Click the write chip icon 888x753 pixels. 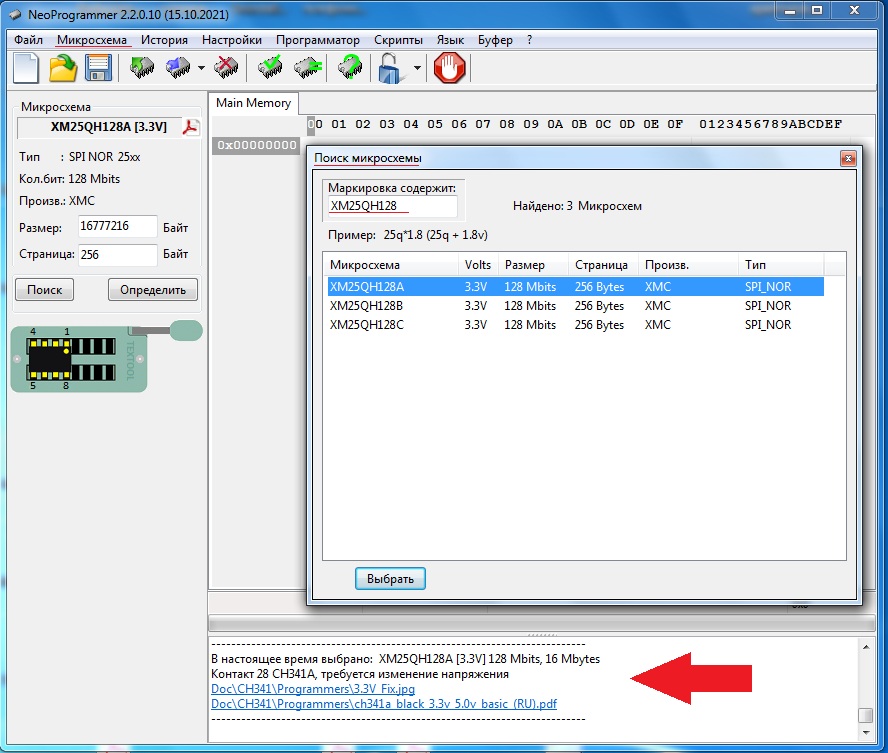[178, 68]
